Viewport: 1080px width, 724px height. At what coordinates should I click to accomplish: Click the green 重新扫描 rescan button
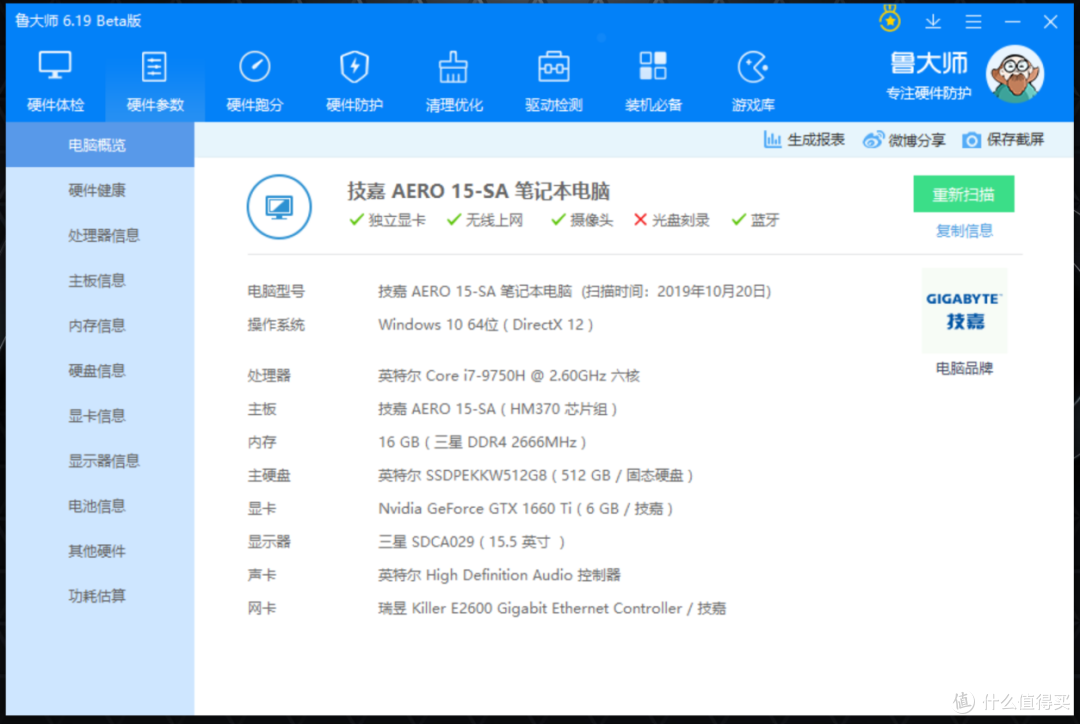click(x=964, y=194)
